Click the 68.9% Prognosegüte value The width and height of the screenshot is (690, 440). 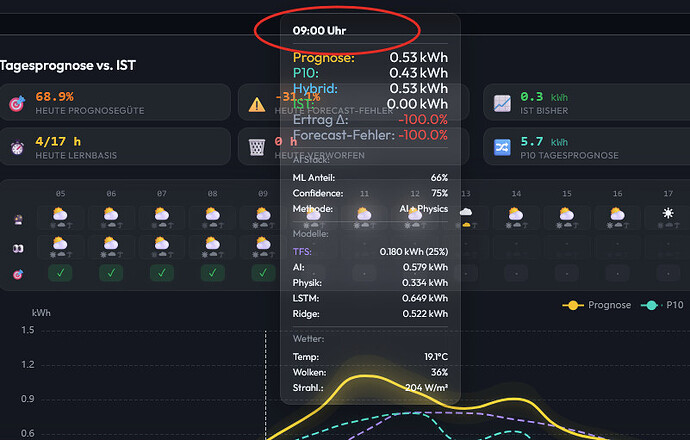pyautogui.click(x=55, y=96)
